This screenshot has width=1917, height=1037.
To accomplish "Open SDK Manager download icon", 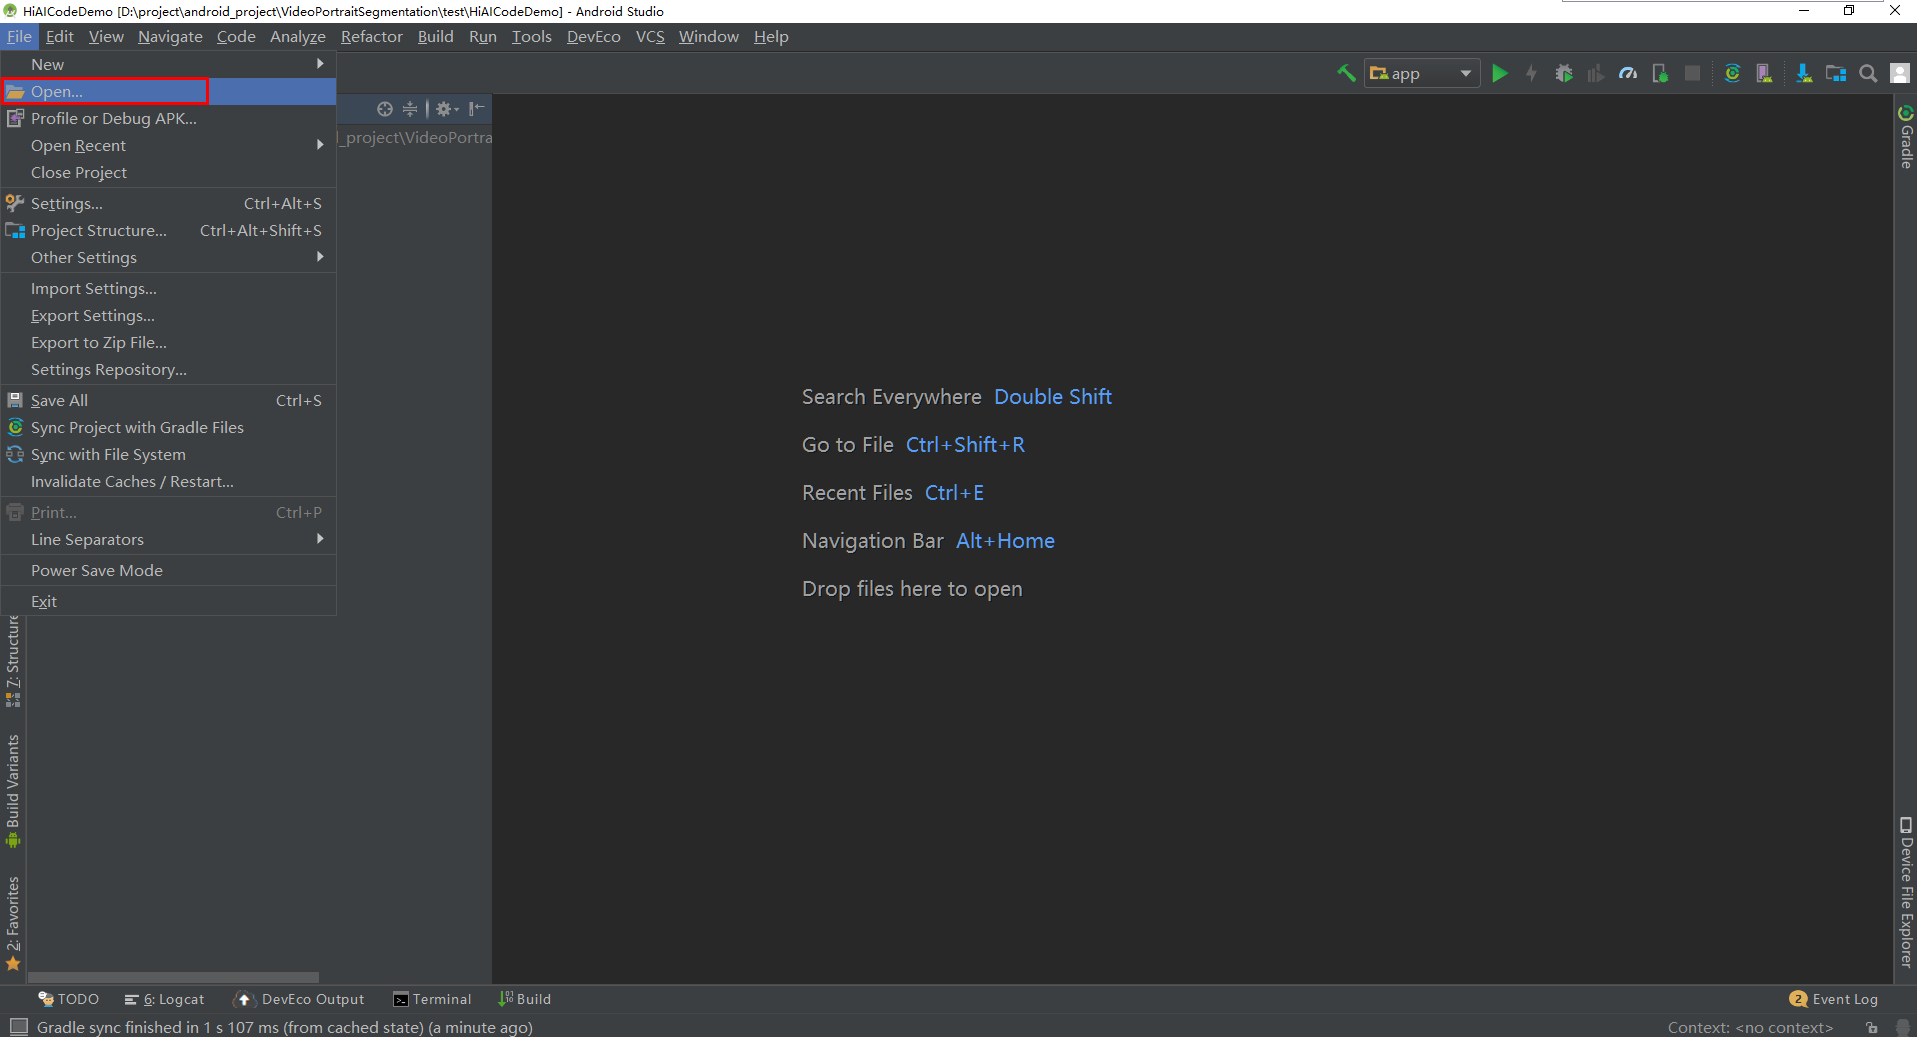I will (x=1803, y=73).
